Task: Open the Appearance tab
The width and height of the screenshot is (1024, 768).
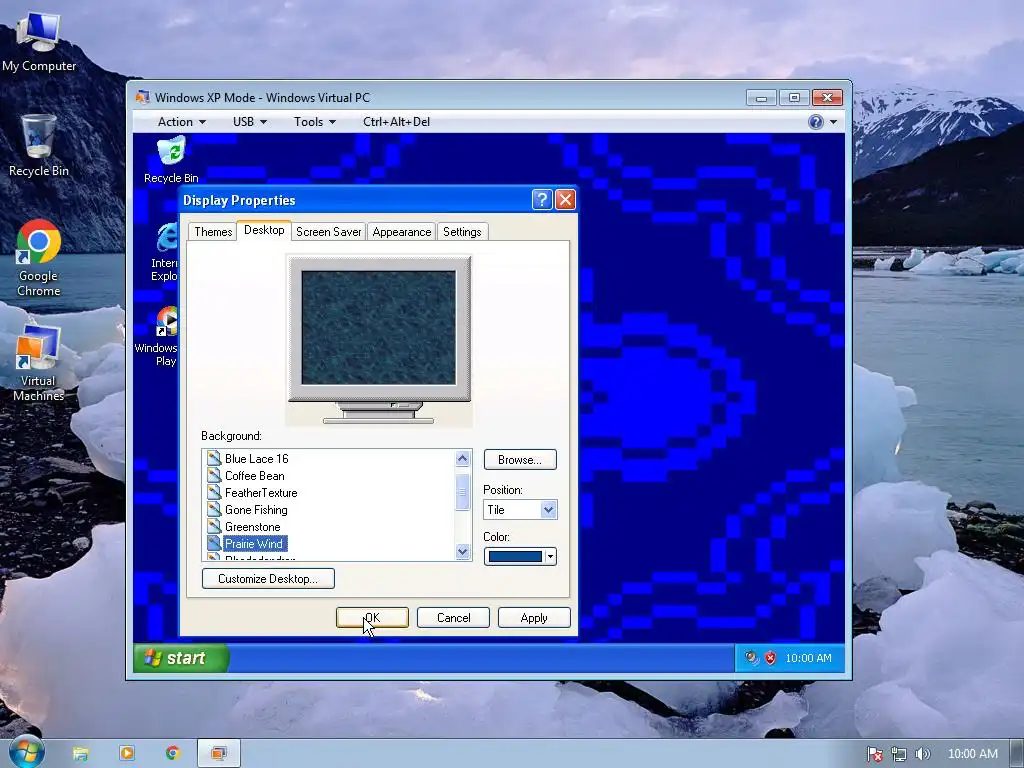Action: (x=402, y=232)
